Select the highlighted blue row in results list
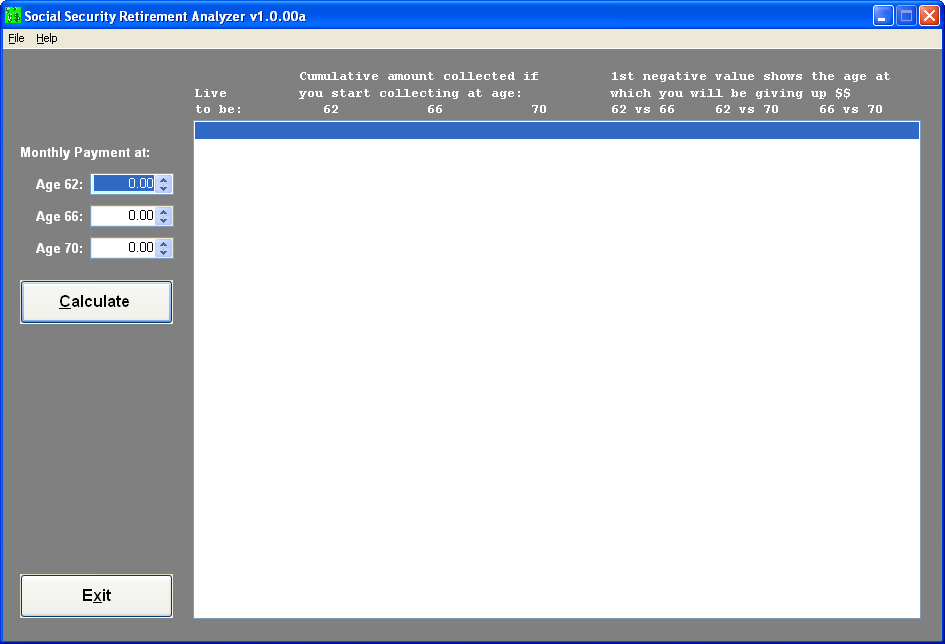The width and height of the screenshot is (945, 644). [556, 131]
